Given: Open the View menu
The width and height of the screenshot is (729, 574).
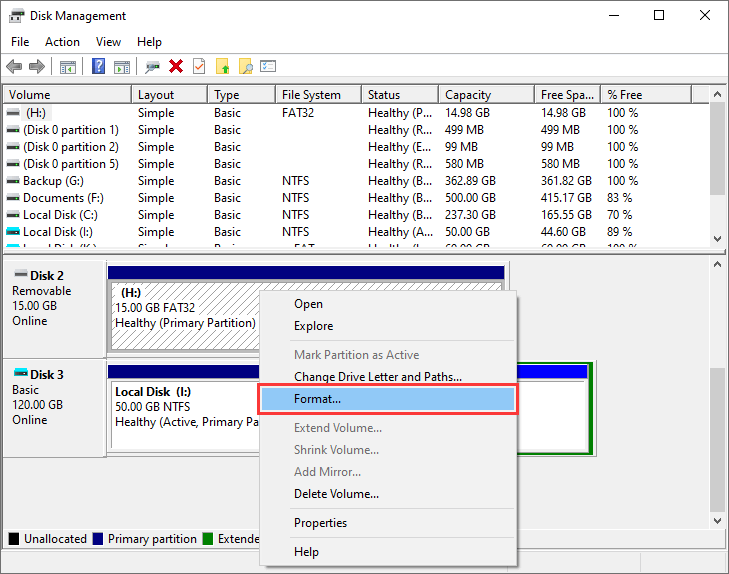Looking at the screenshot, I should click(108, 42).
